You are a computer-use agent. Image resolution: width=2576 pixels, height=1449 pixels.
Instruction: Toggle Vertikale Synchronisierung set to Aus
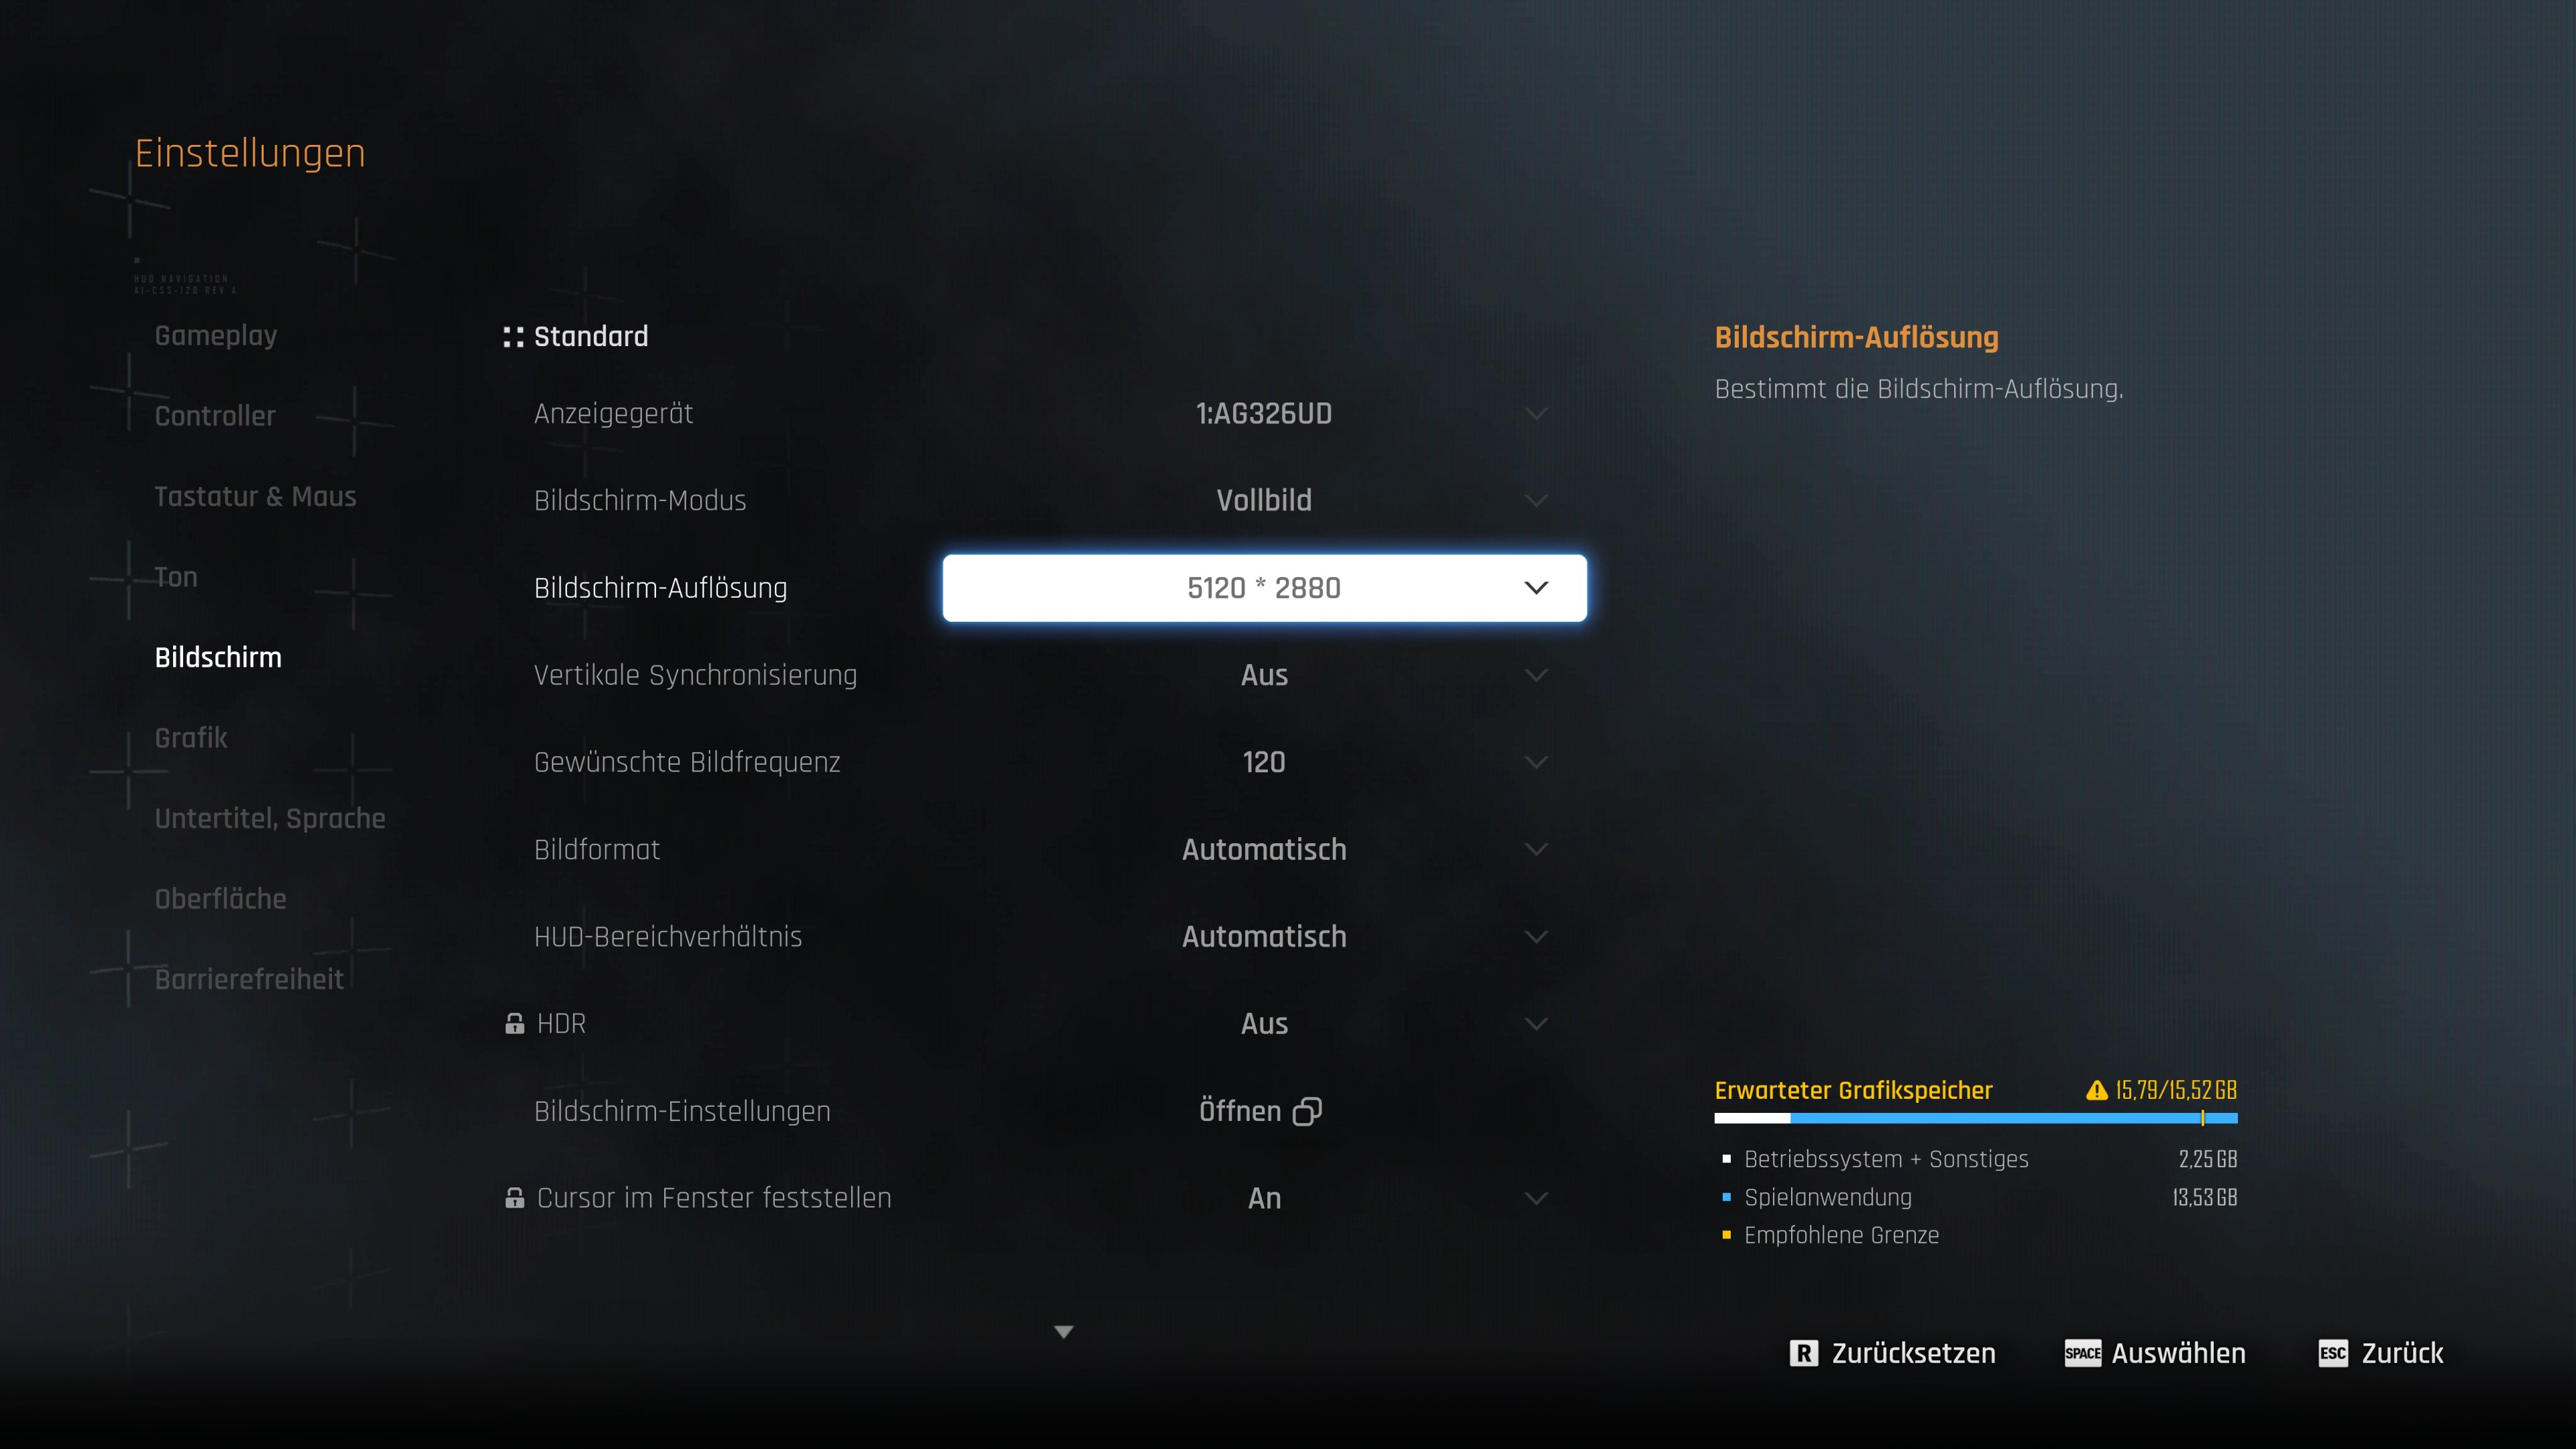tap(1264, 675)
